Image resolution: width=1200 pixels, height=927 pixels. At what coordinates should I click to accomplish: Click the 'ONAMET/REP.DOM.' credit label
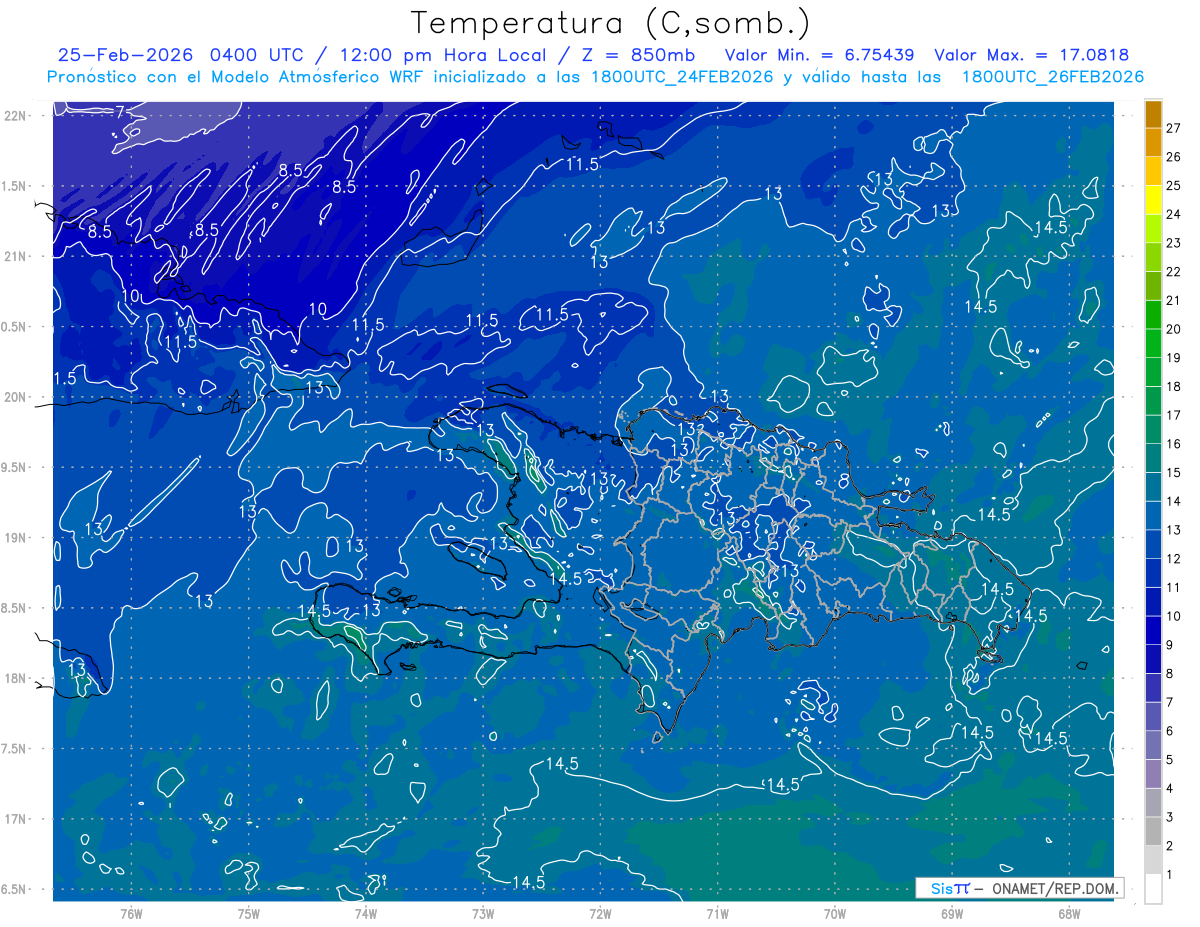[1054, 888]
